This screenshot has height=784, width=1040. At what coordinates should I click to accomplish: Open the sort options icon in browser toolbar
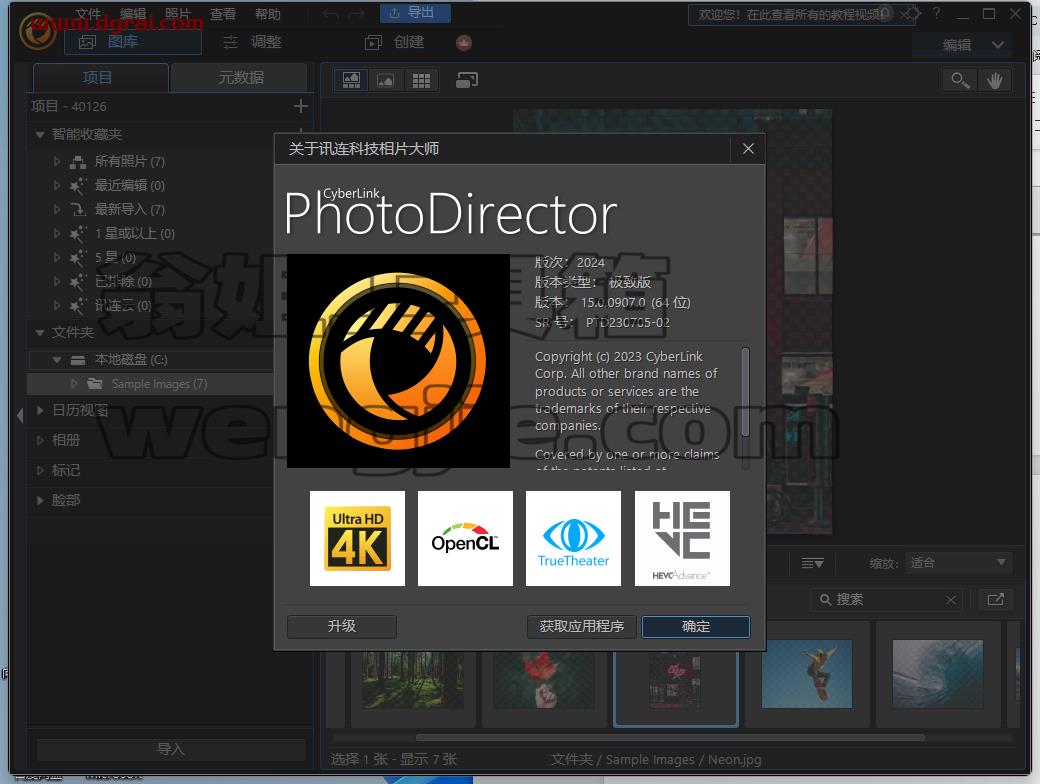pos(812,563)
